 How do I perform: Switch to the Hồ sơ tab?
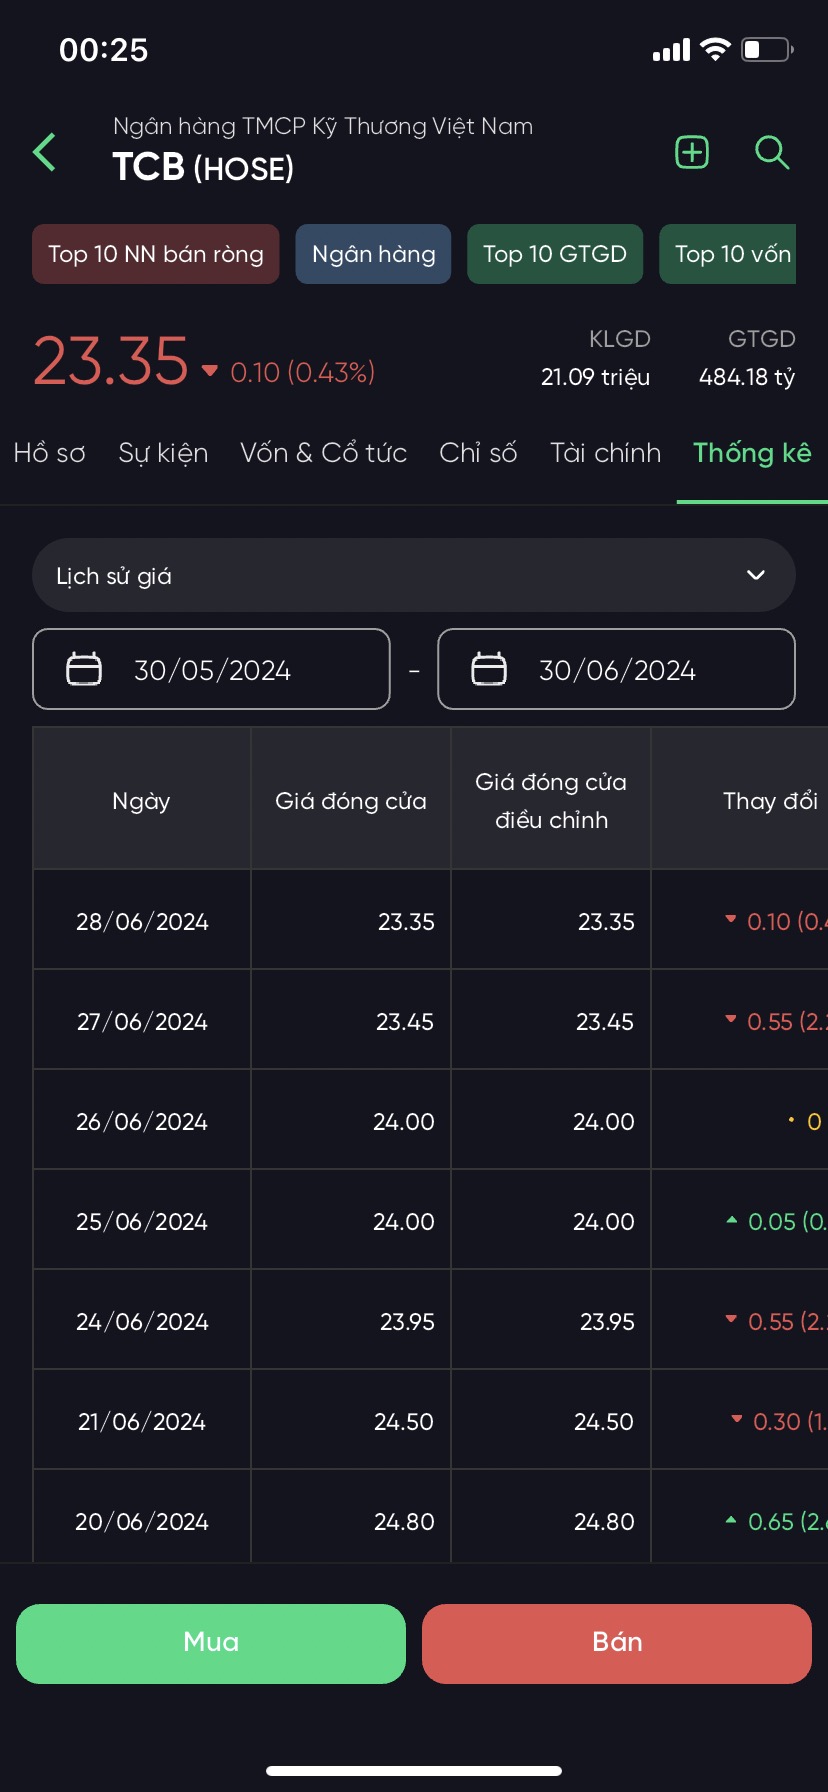(50, 453)
